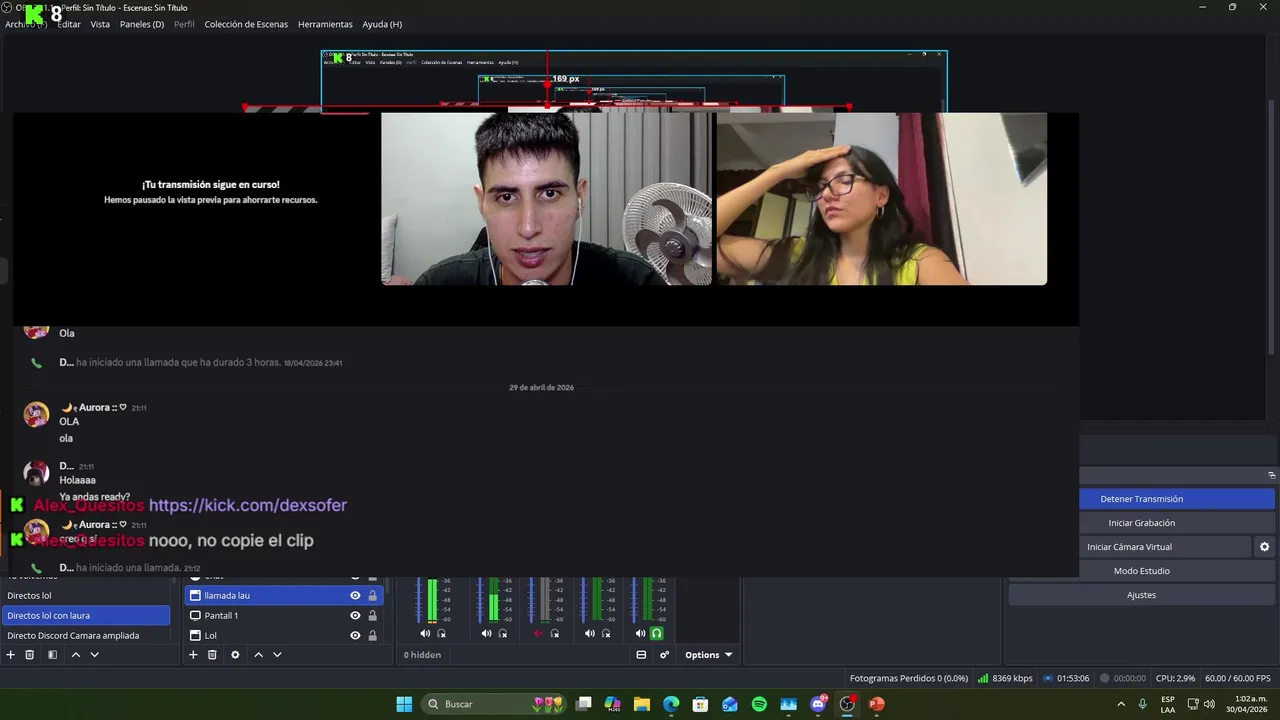
Task: Click the CPU: 2.9% status text
Action: [1175, 678]
